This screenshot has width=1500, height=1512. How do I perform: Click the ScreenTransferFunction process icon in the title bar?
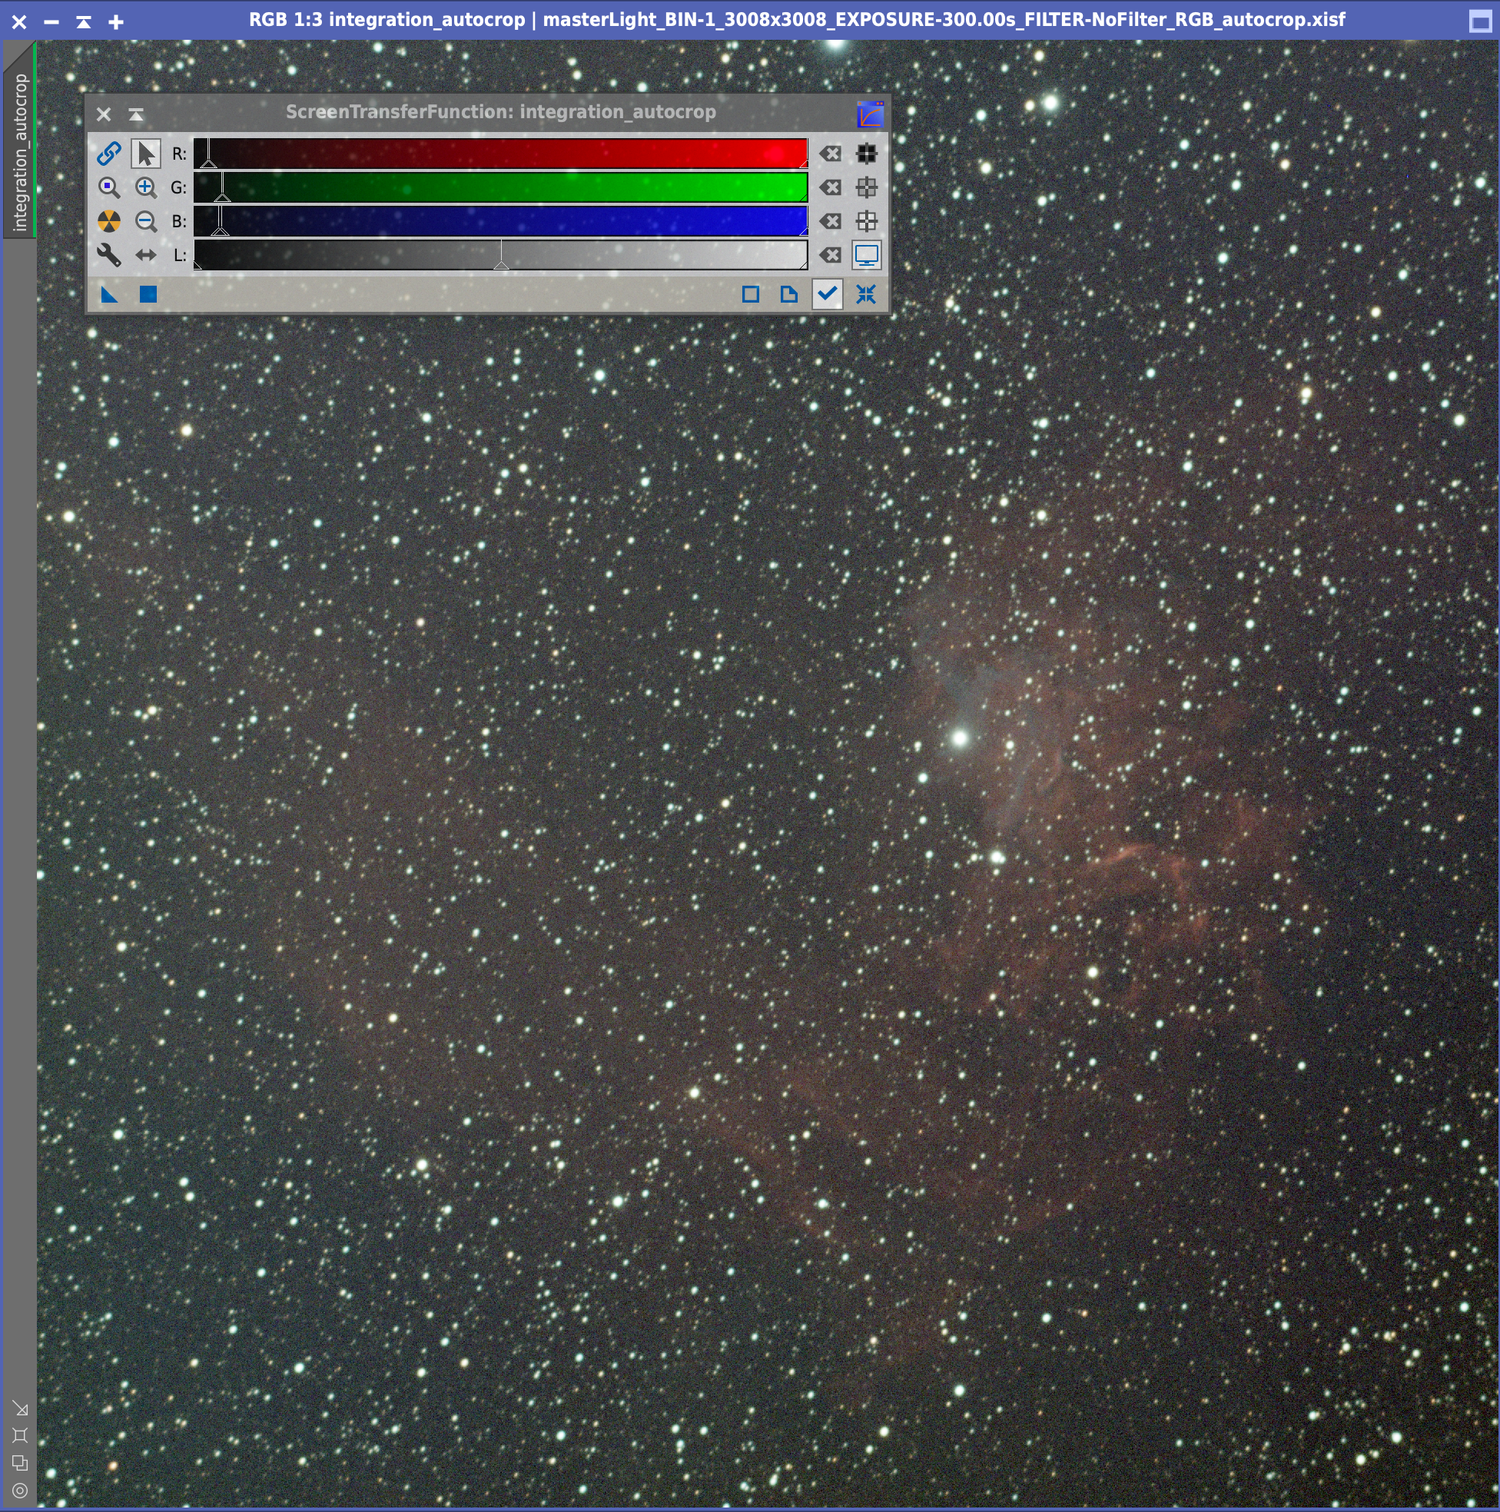[870, 114]
